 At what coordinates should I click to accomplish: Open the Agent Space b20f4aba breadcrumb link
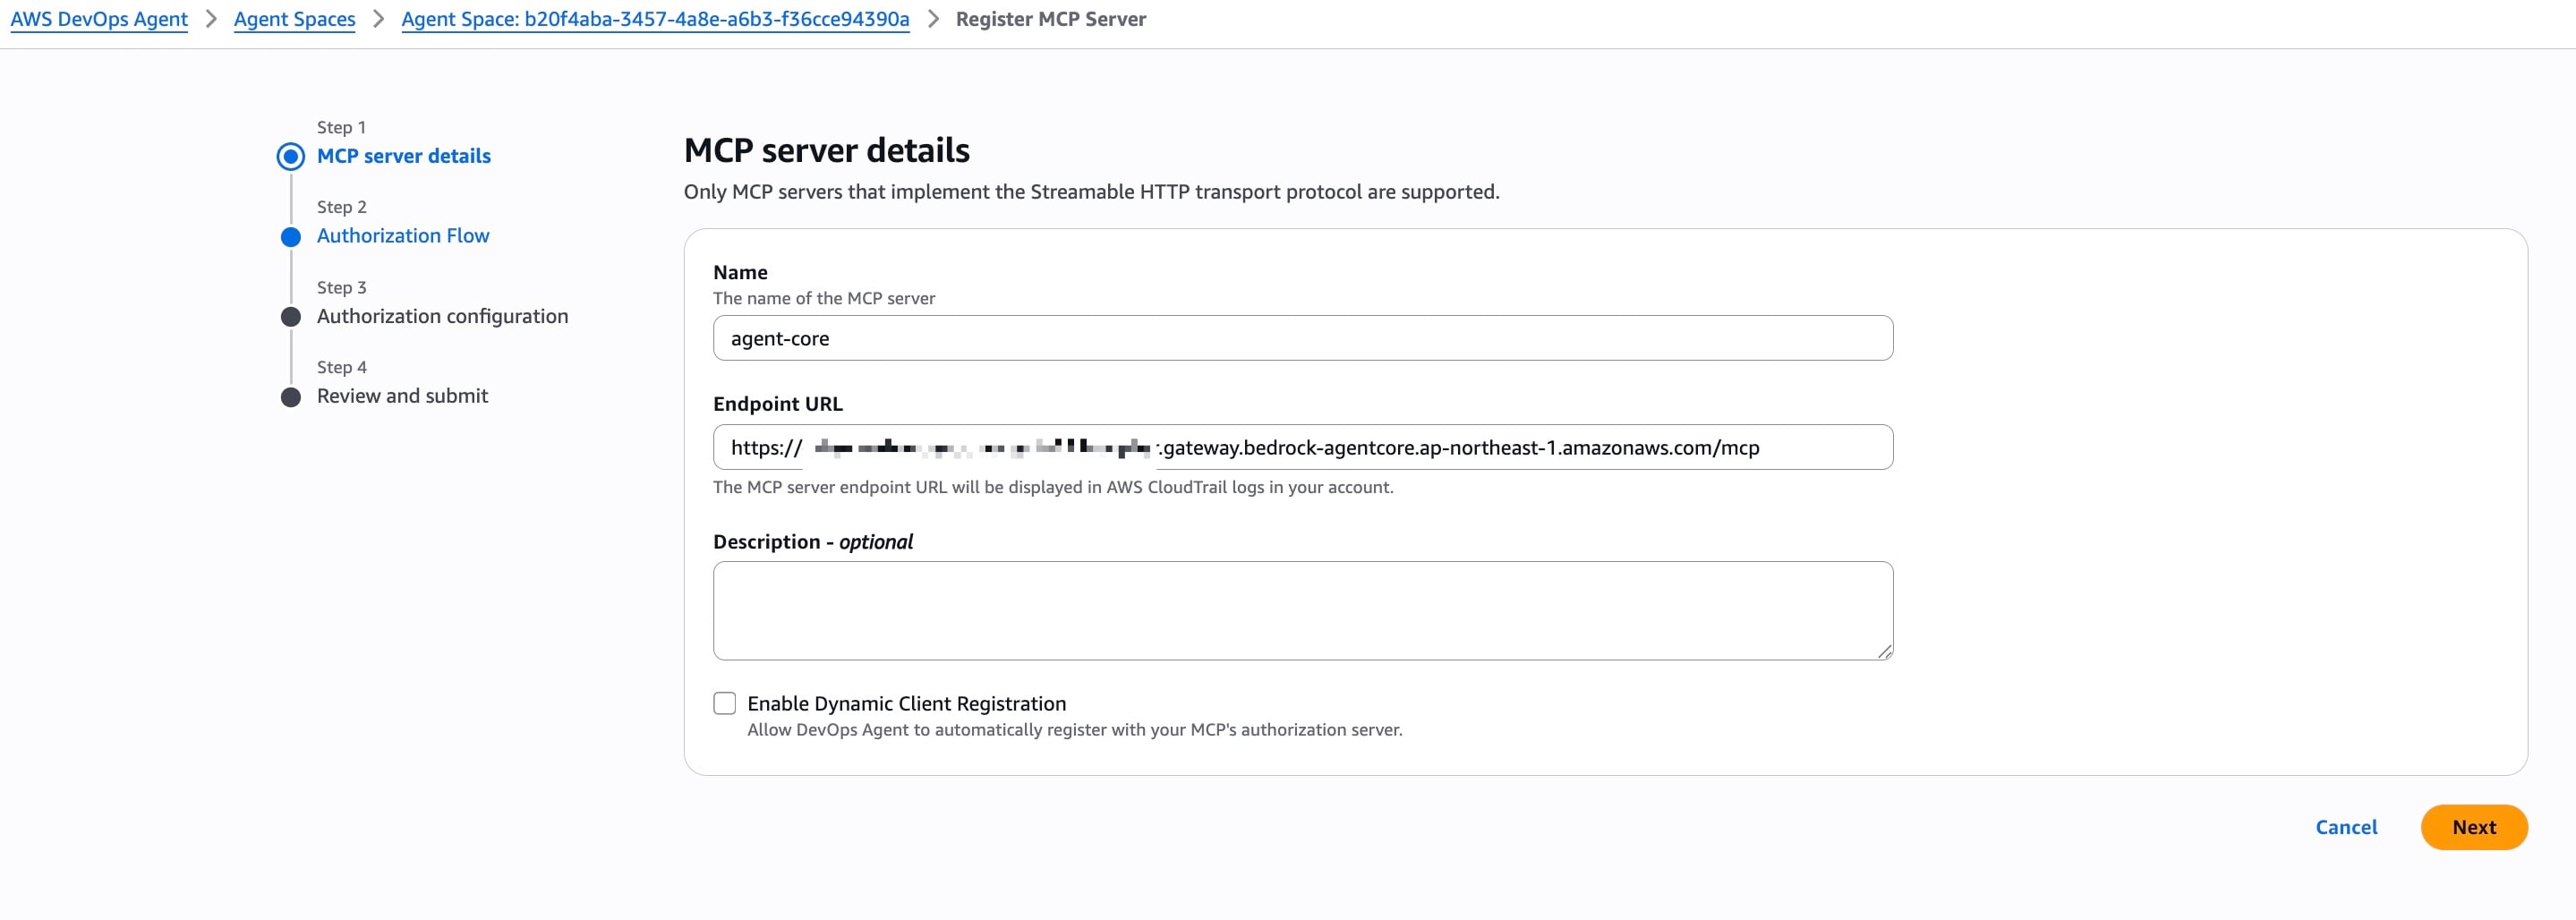coord(655,19)
